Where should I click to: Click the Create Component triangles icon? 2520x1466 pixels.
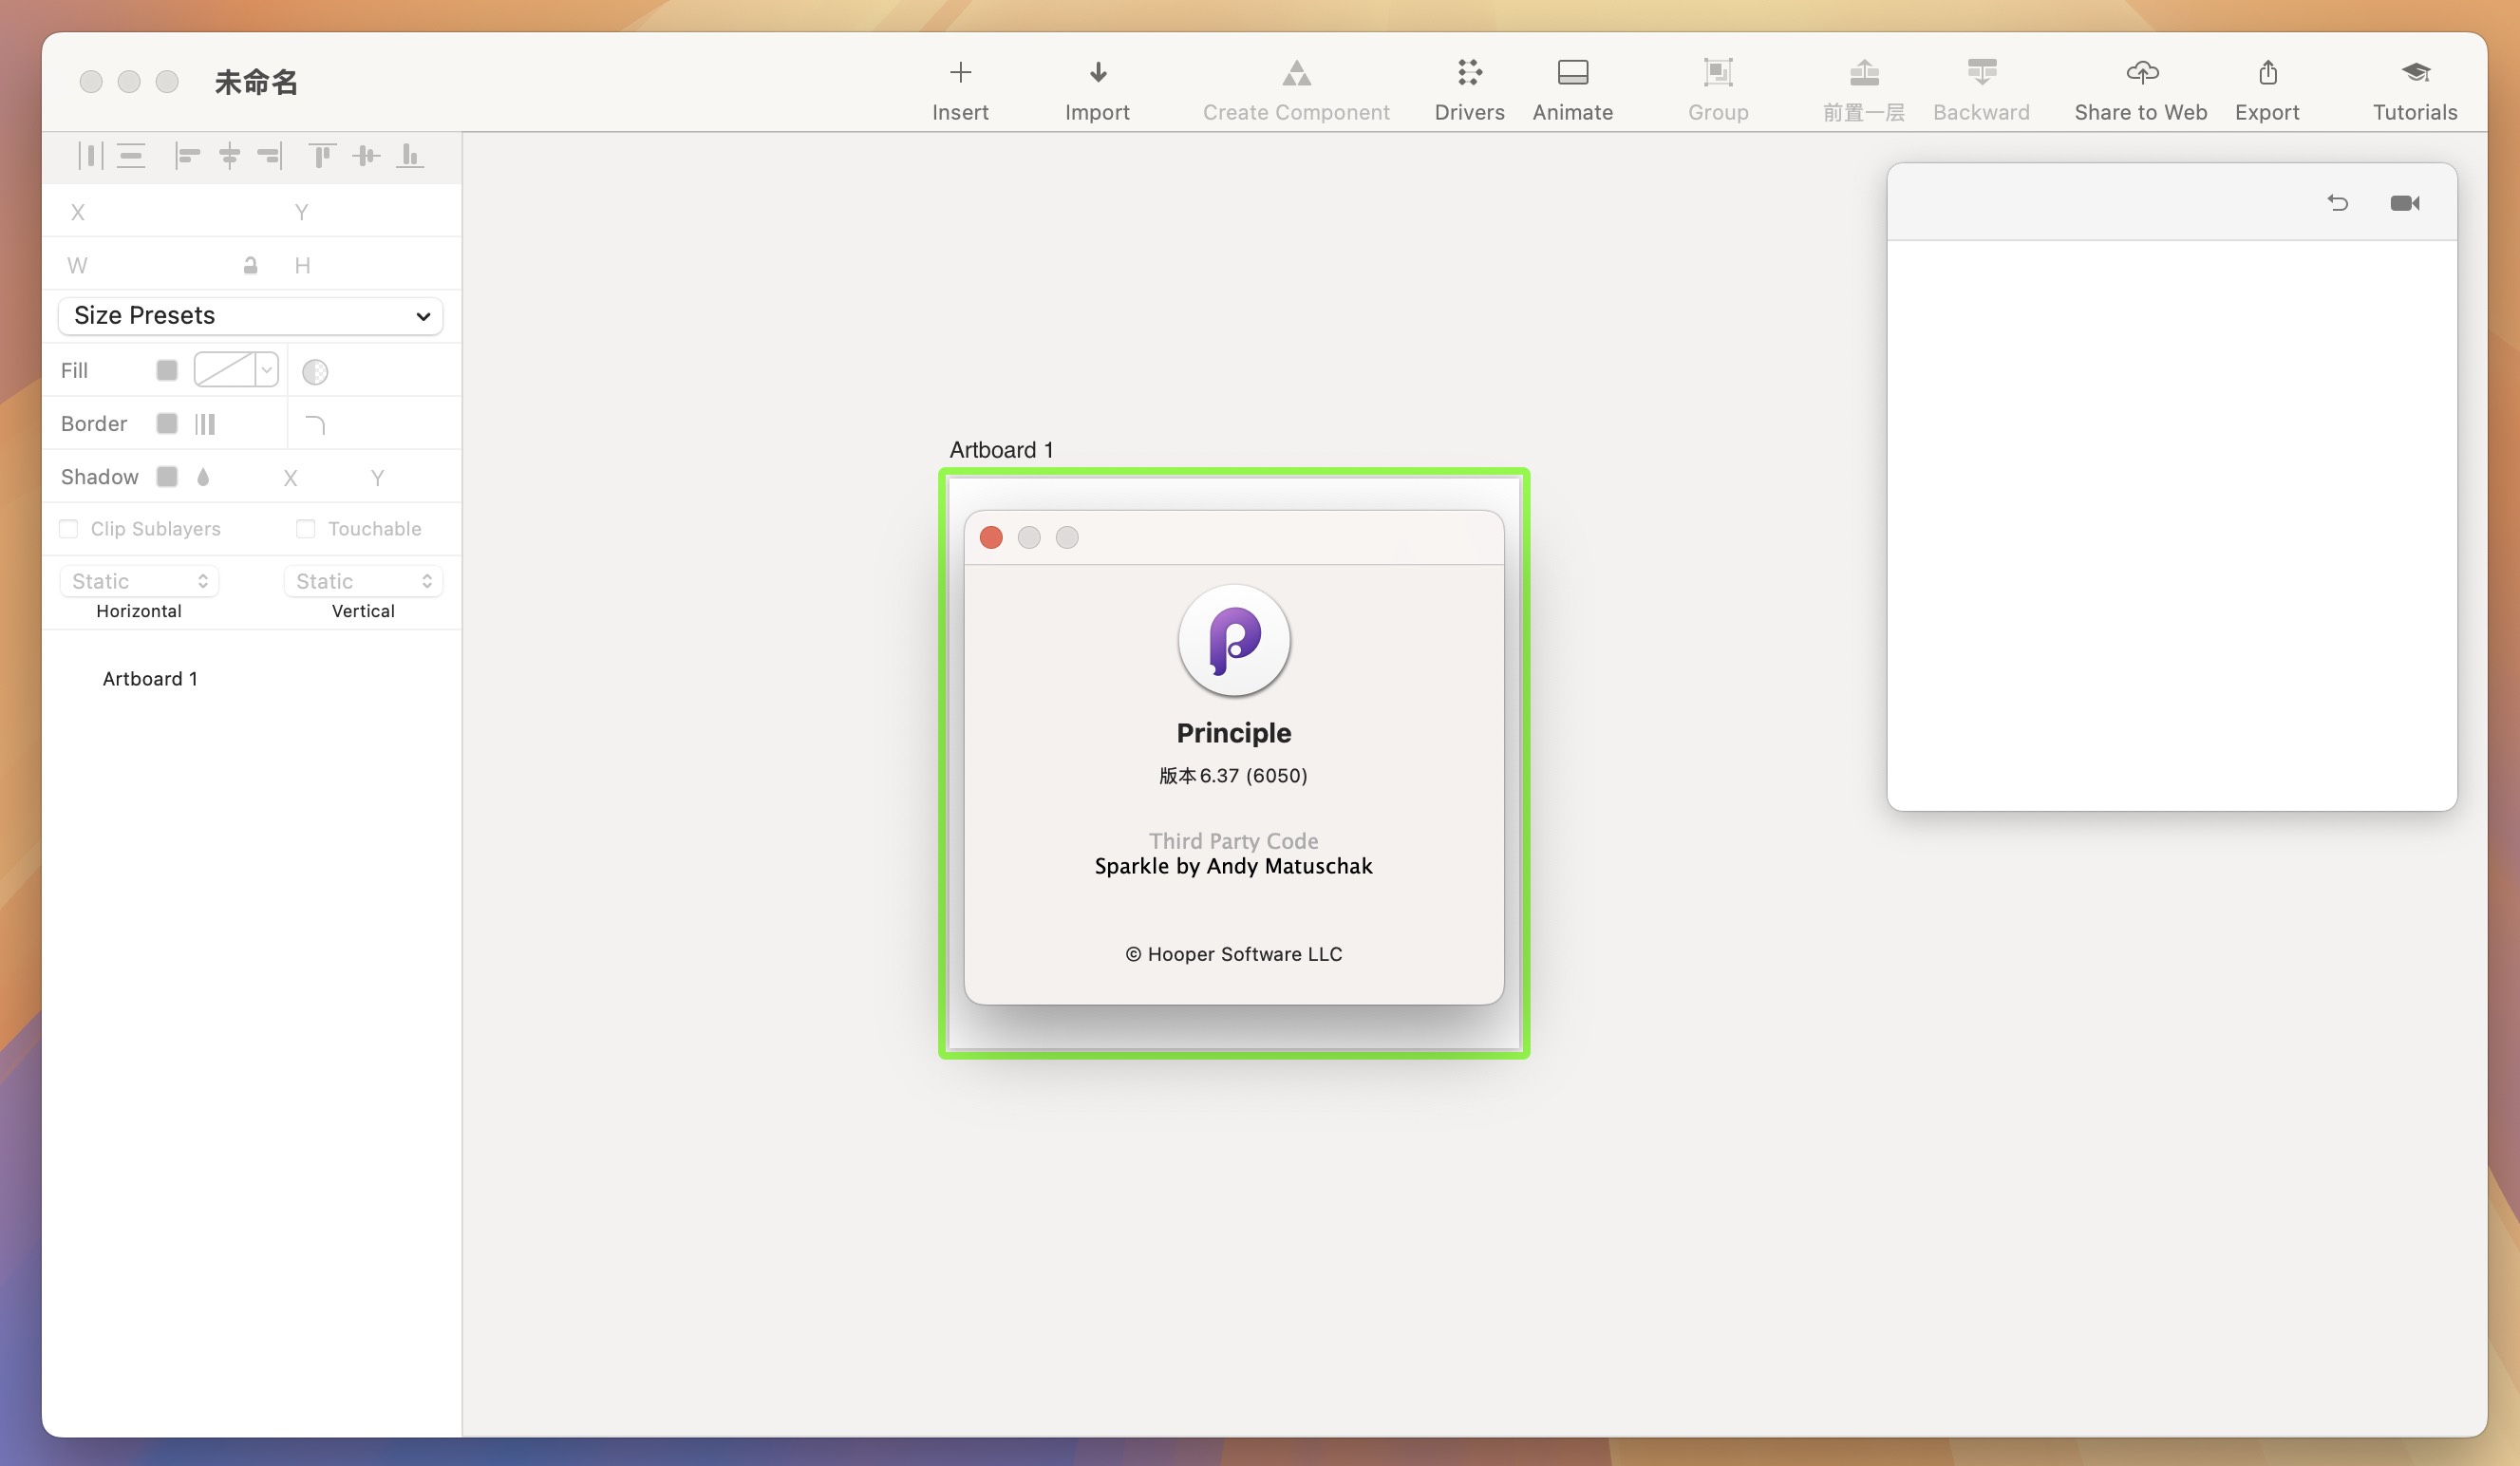(x=1296, y=72)
